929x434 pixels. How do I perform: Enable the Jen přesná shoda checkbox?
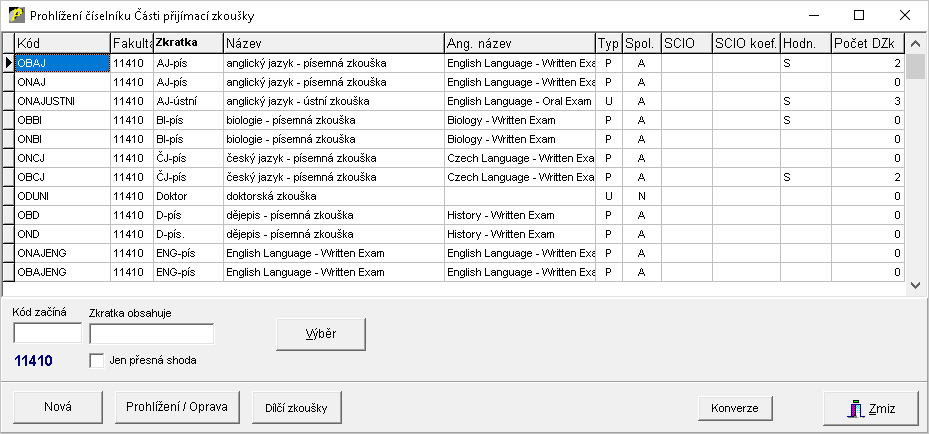click(x=97, y=360)
